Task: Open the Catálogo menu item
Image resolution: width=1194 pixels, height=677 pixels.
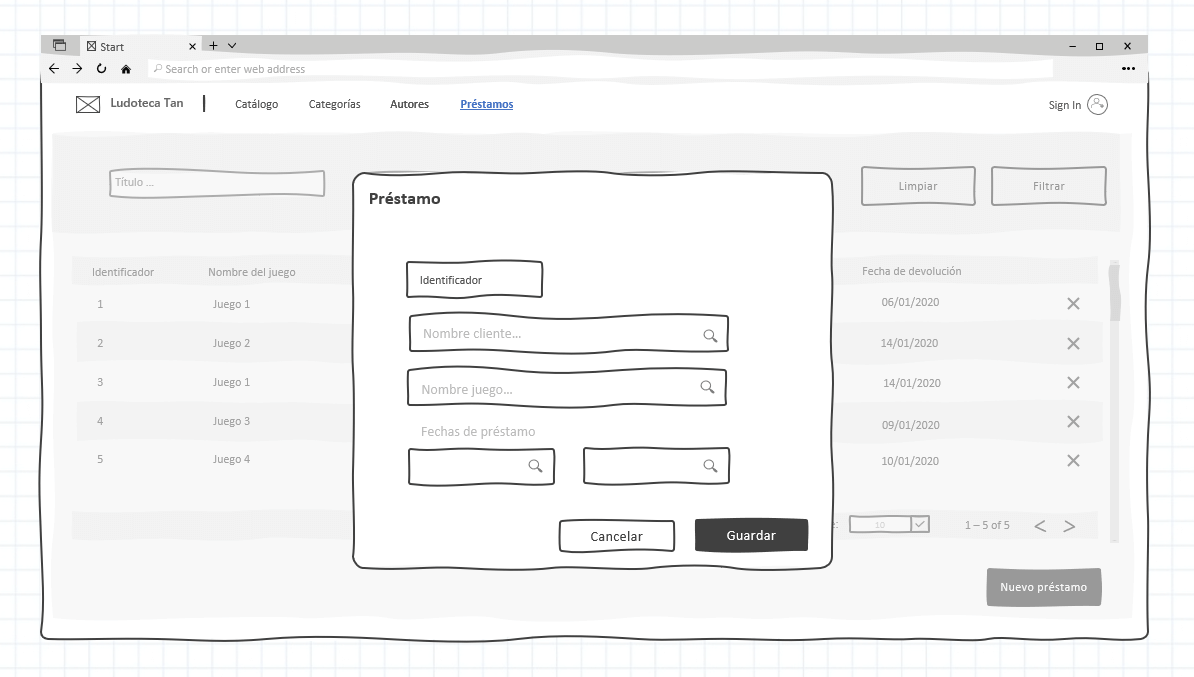Action: click(256, 105)
